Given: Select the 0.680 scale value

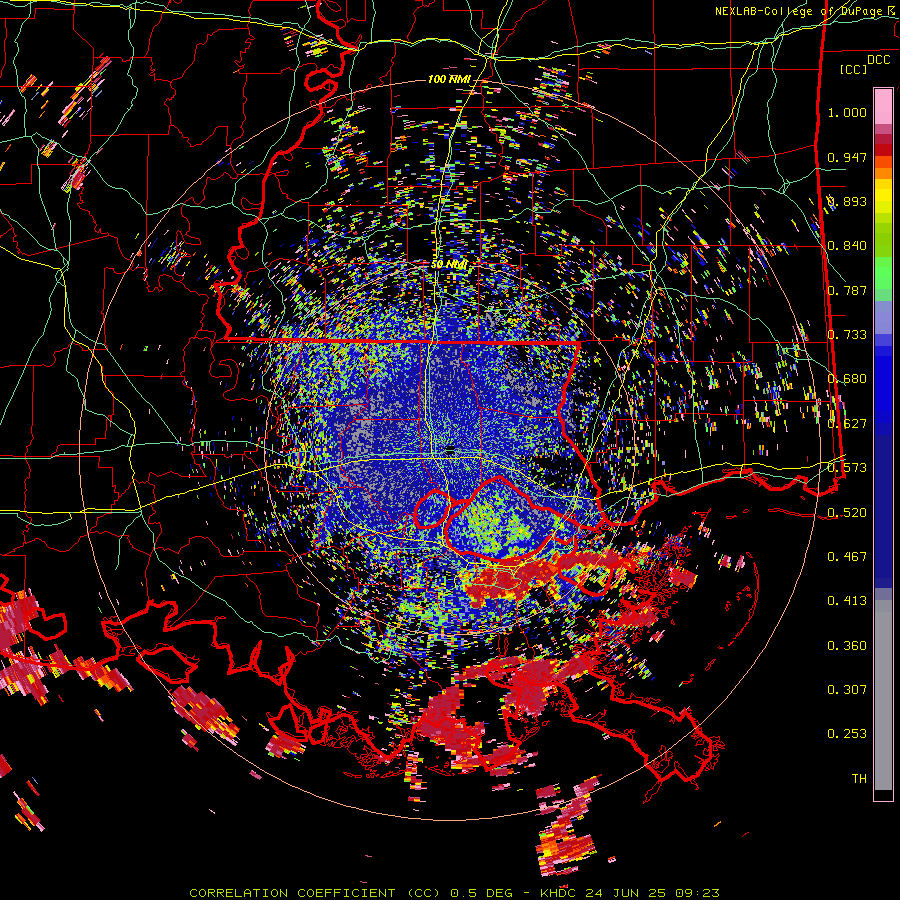Looking at the screenshot, I should click(x=847, y=379).
